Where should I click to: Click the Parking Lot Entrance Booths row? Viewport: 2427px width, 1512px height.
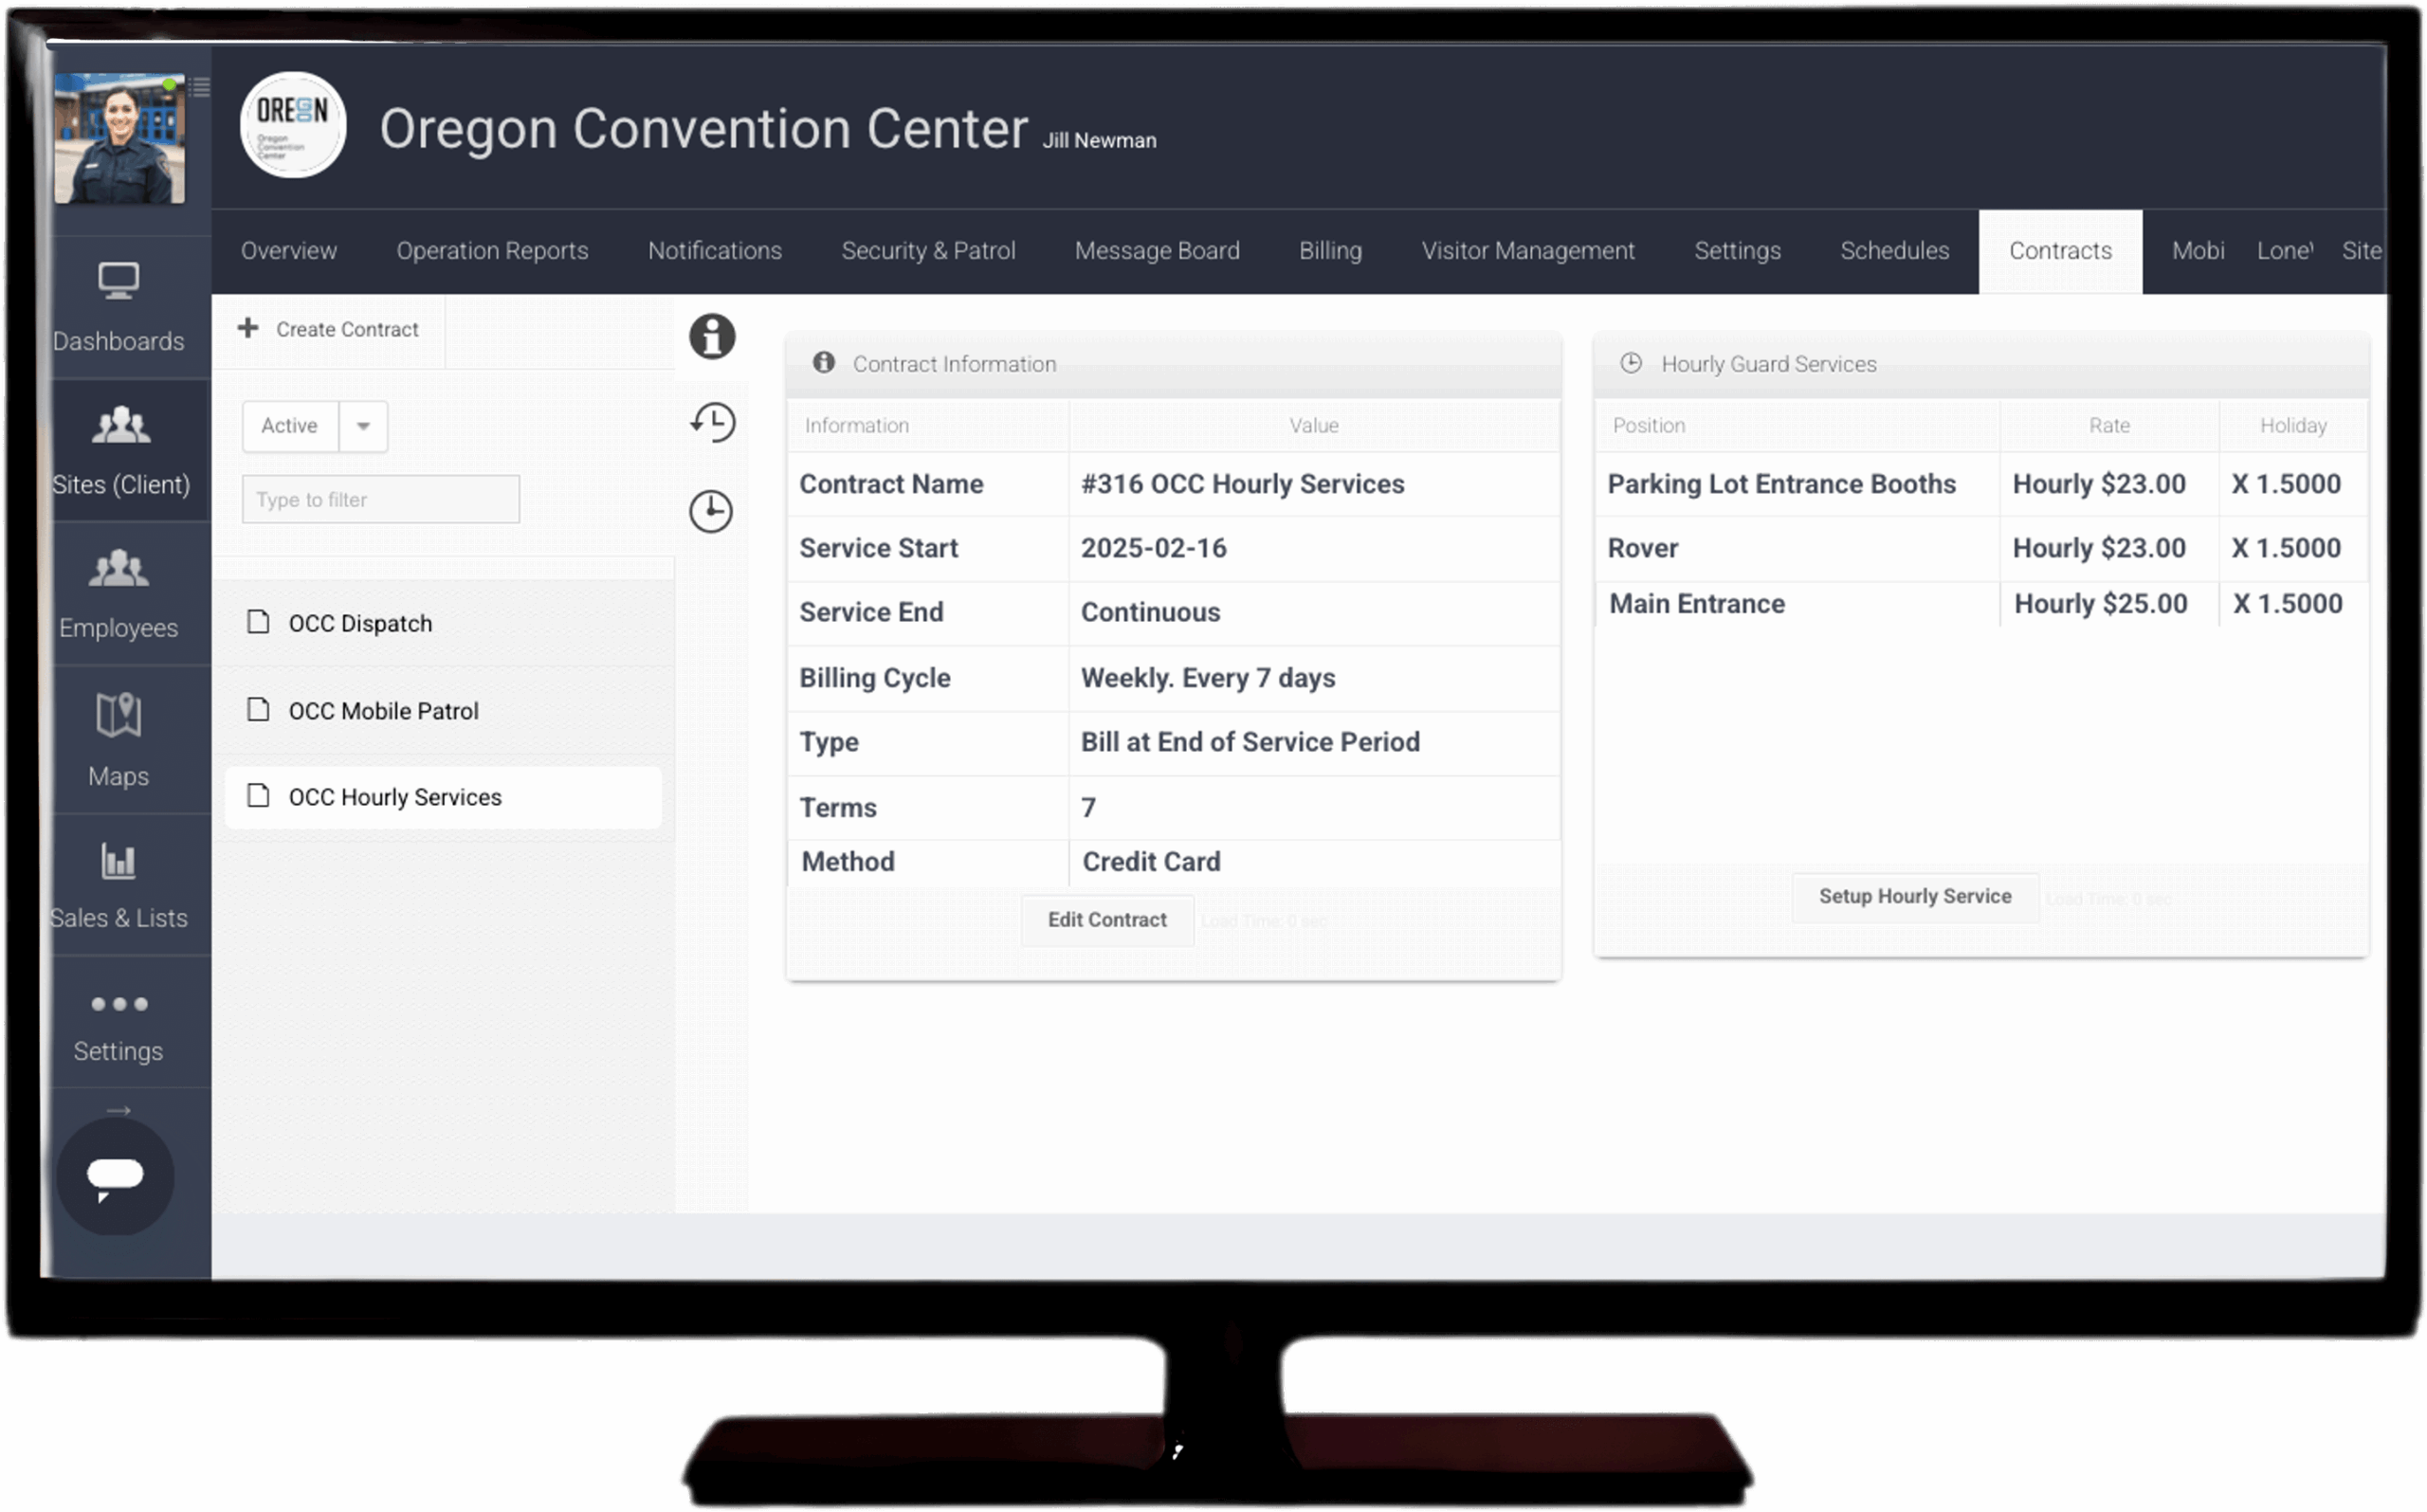tap(1981, 484)
